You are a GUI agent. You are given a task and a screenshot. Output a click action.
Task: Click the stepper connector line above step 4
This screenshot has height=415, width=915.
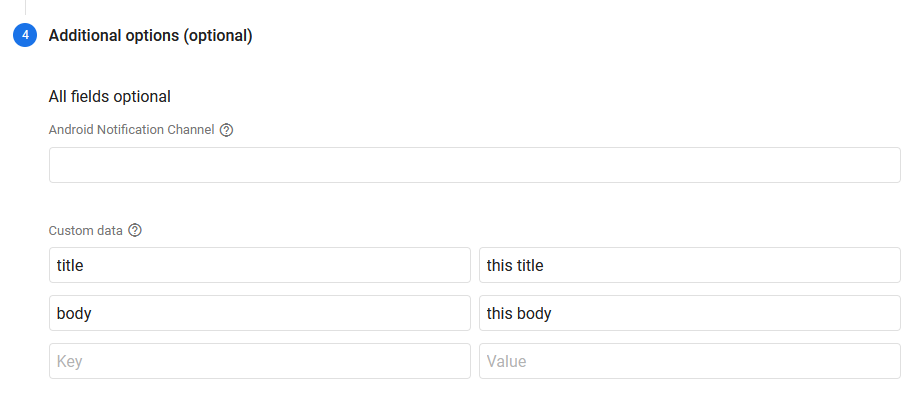(25, 7)
